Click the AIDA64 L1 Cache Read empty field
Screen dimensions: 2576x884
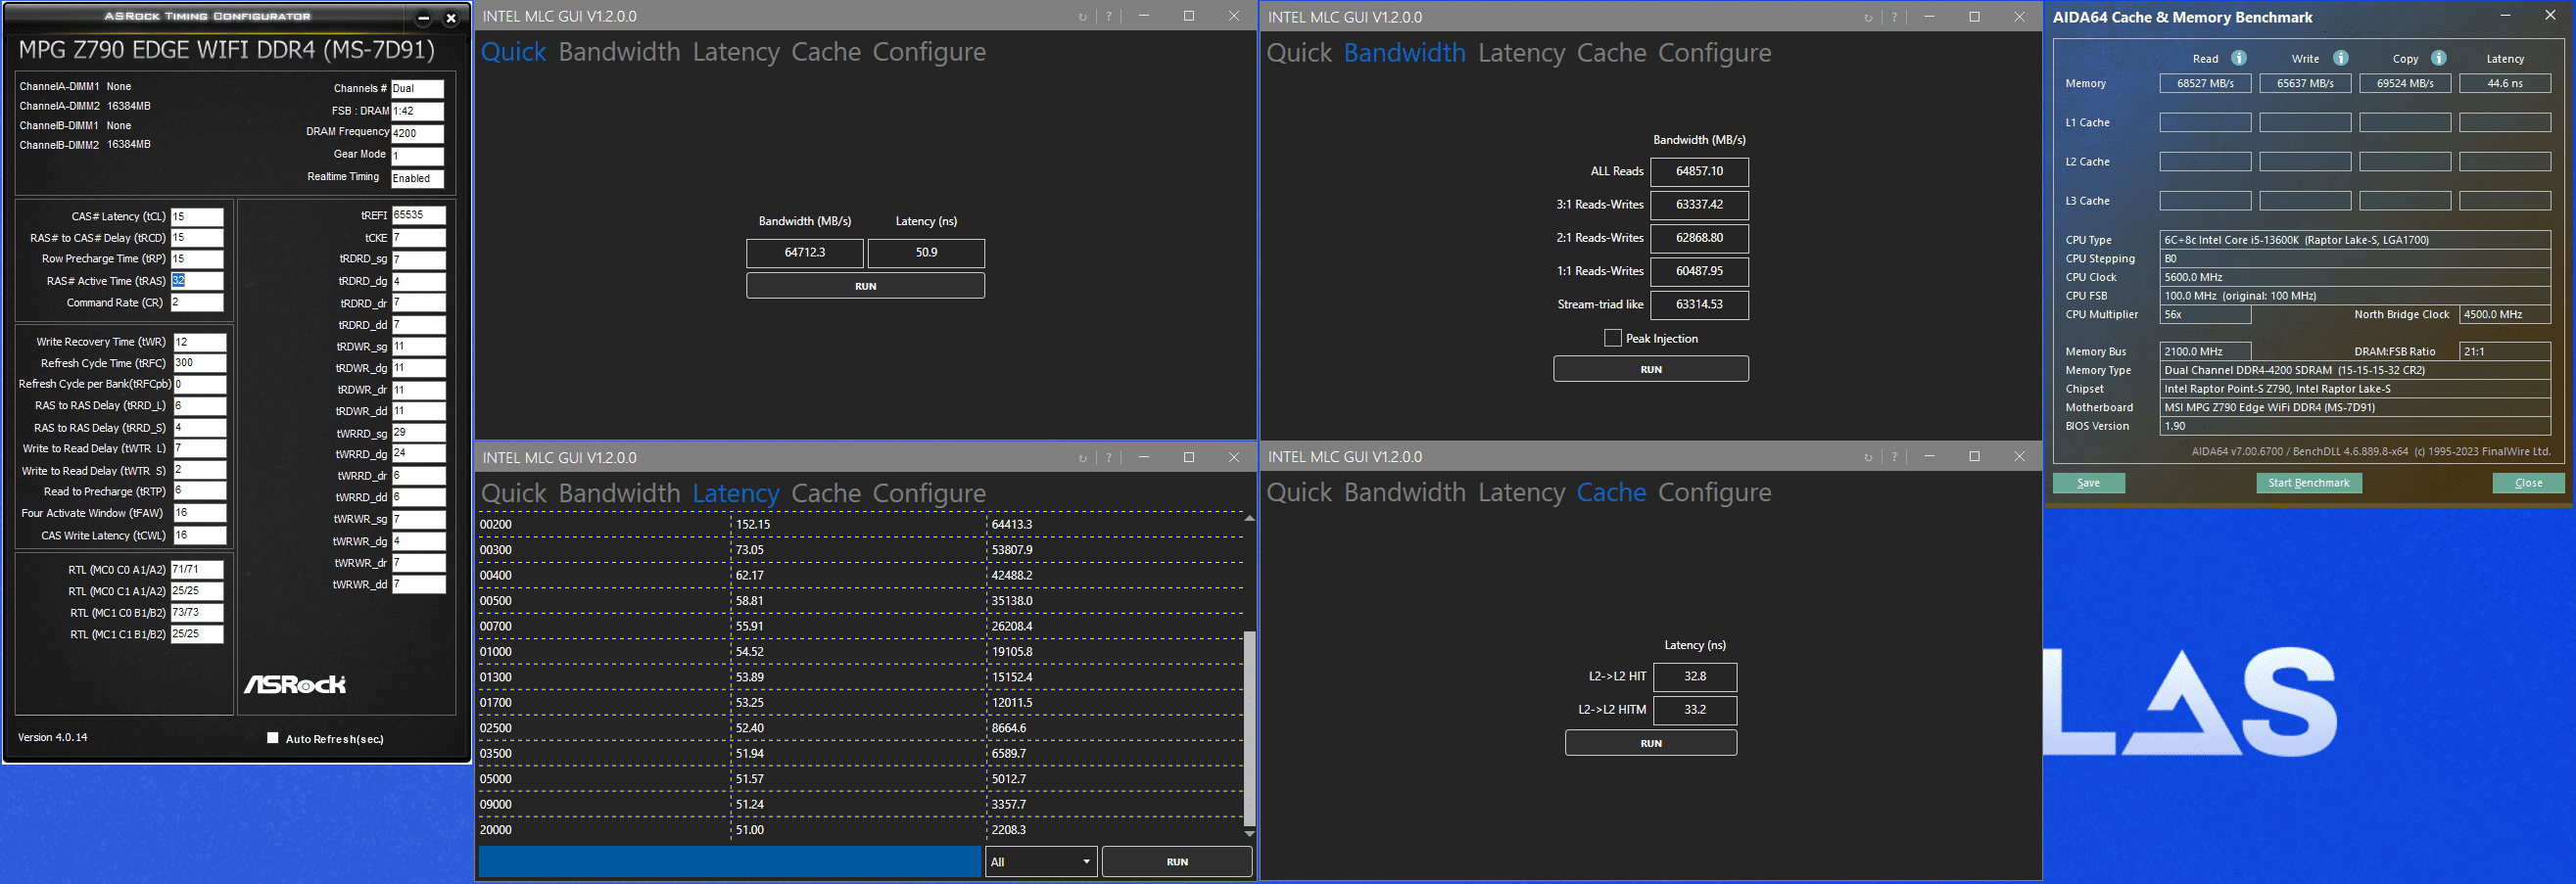2205,123
